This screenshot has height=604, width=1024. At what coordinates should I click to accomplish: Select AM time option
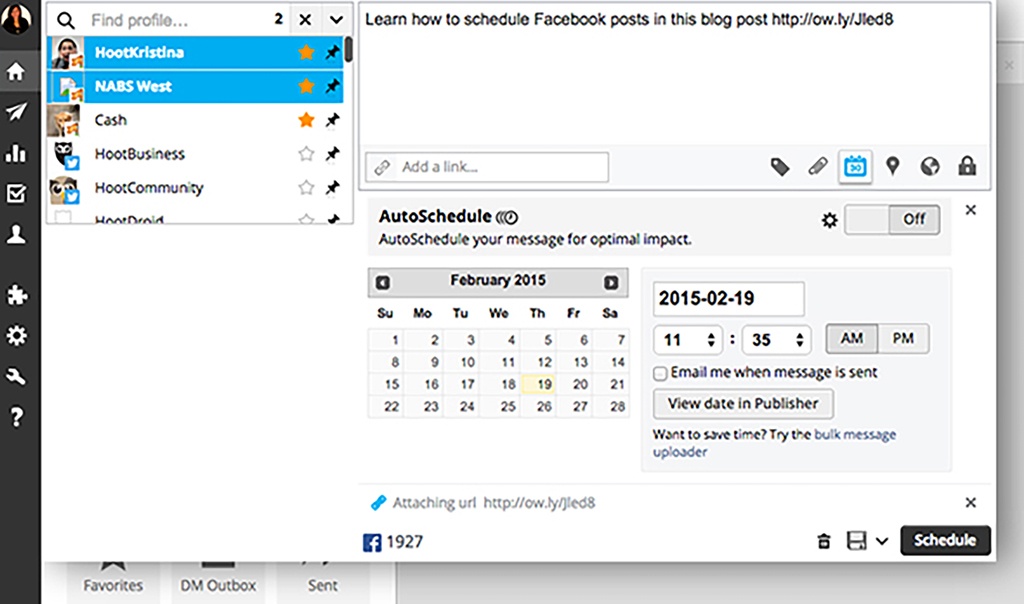click(852, 338)
